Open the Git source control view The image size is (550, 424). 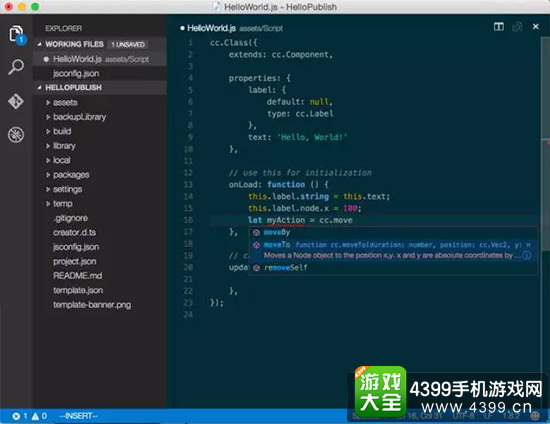pyautogui.click(x=16, y=101)
